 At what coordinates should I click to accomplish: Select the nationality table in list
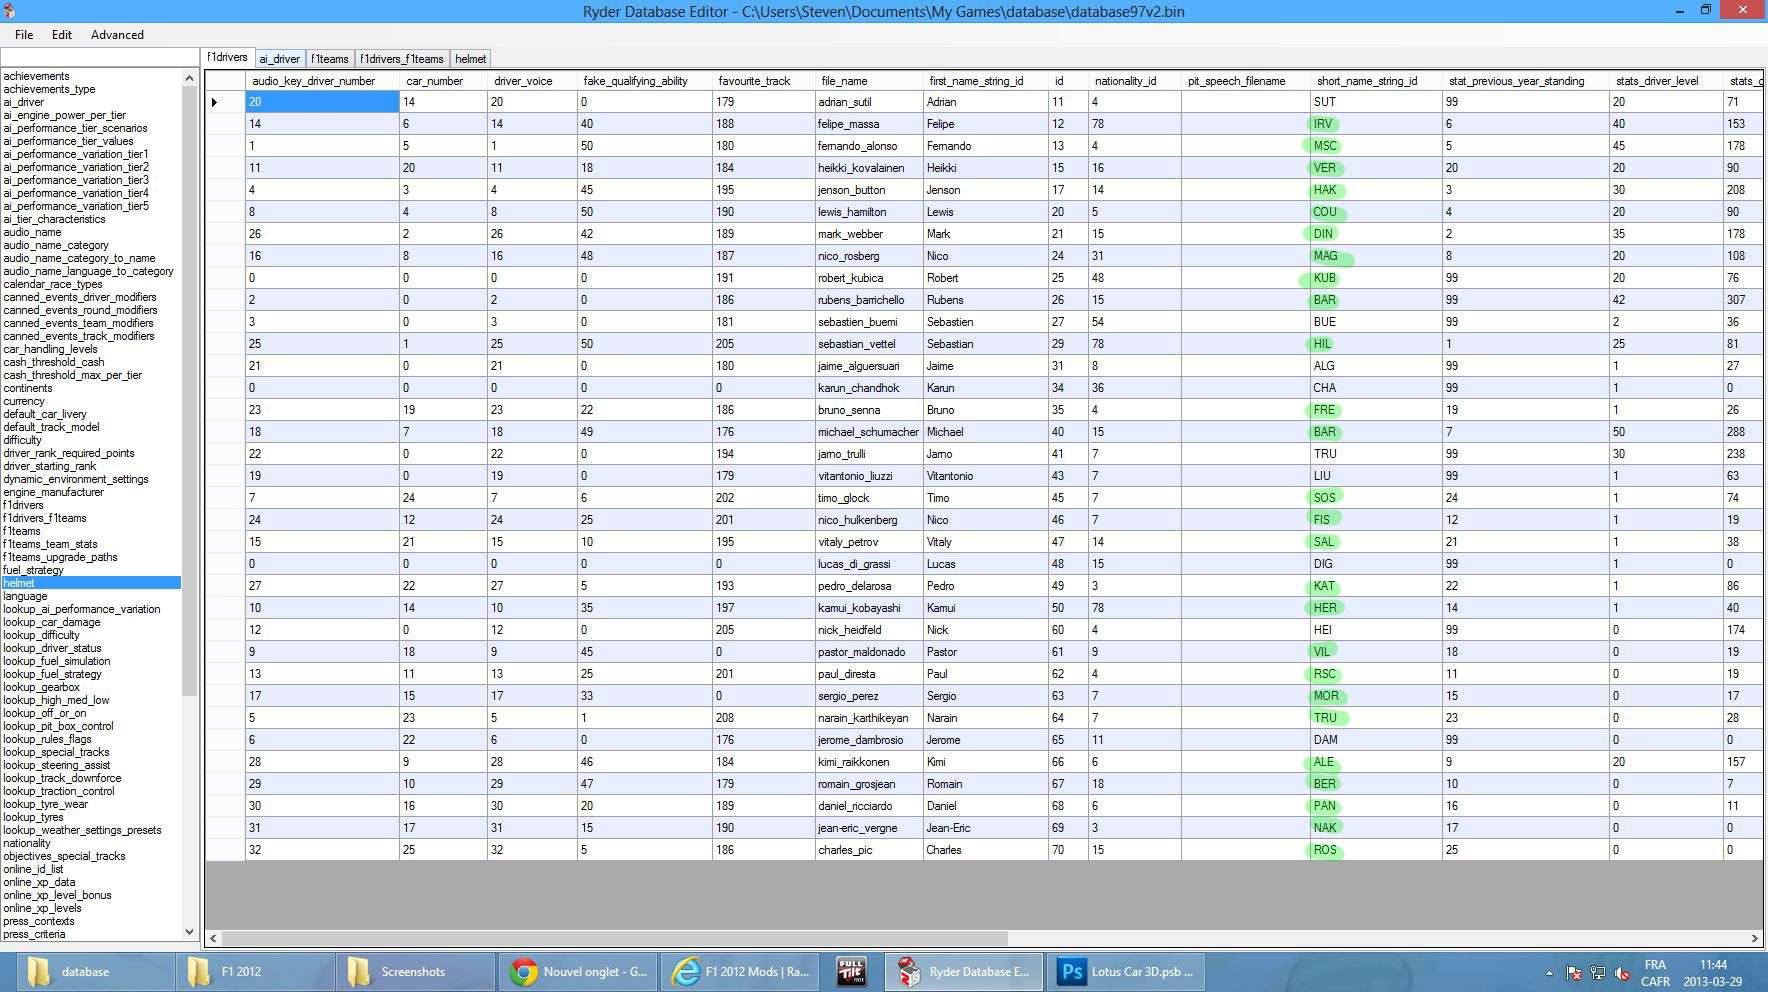[27, 843]
